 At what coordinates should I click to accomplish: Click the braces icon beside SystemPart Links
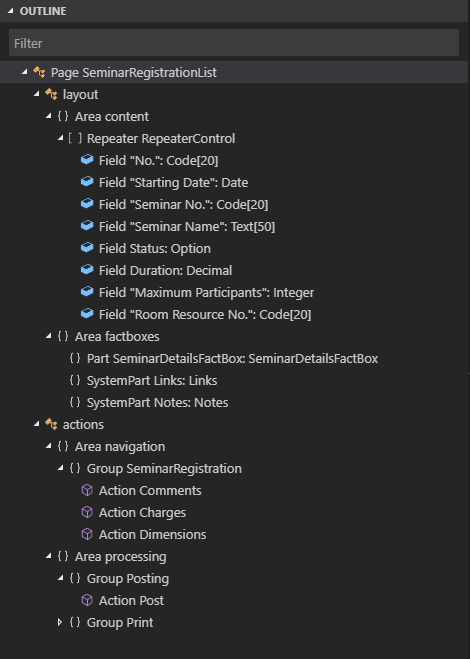pyautogui.click(x=75, y=380)
